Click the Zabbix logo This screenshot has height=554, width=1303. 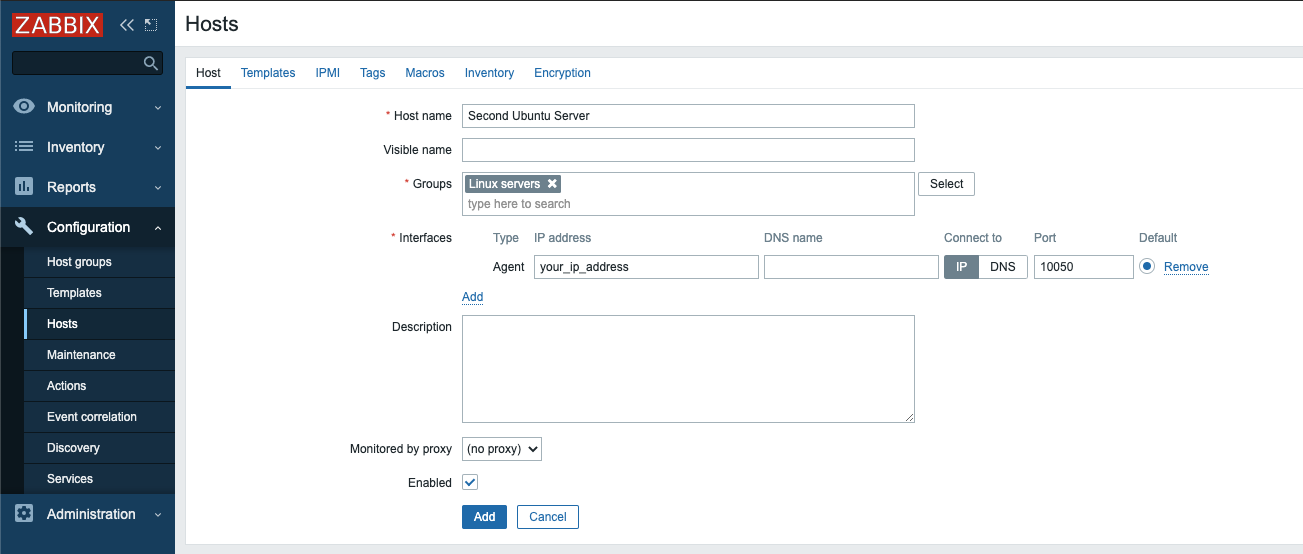coord(58,25)
